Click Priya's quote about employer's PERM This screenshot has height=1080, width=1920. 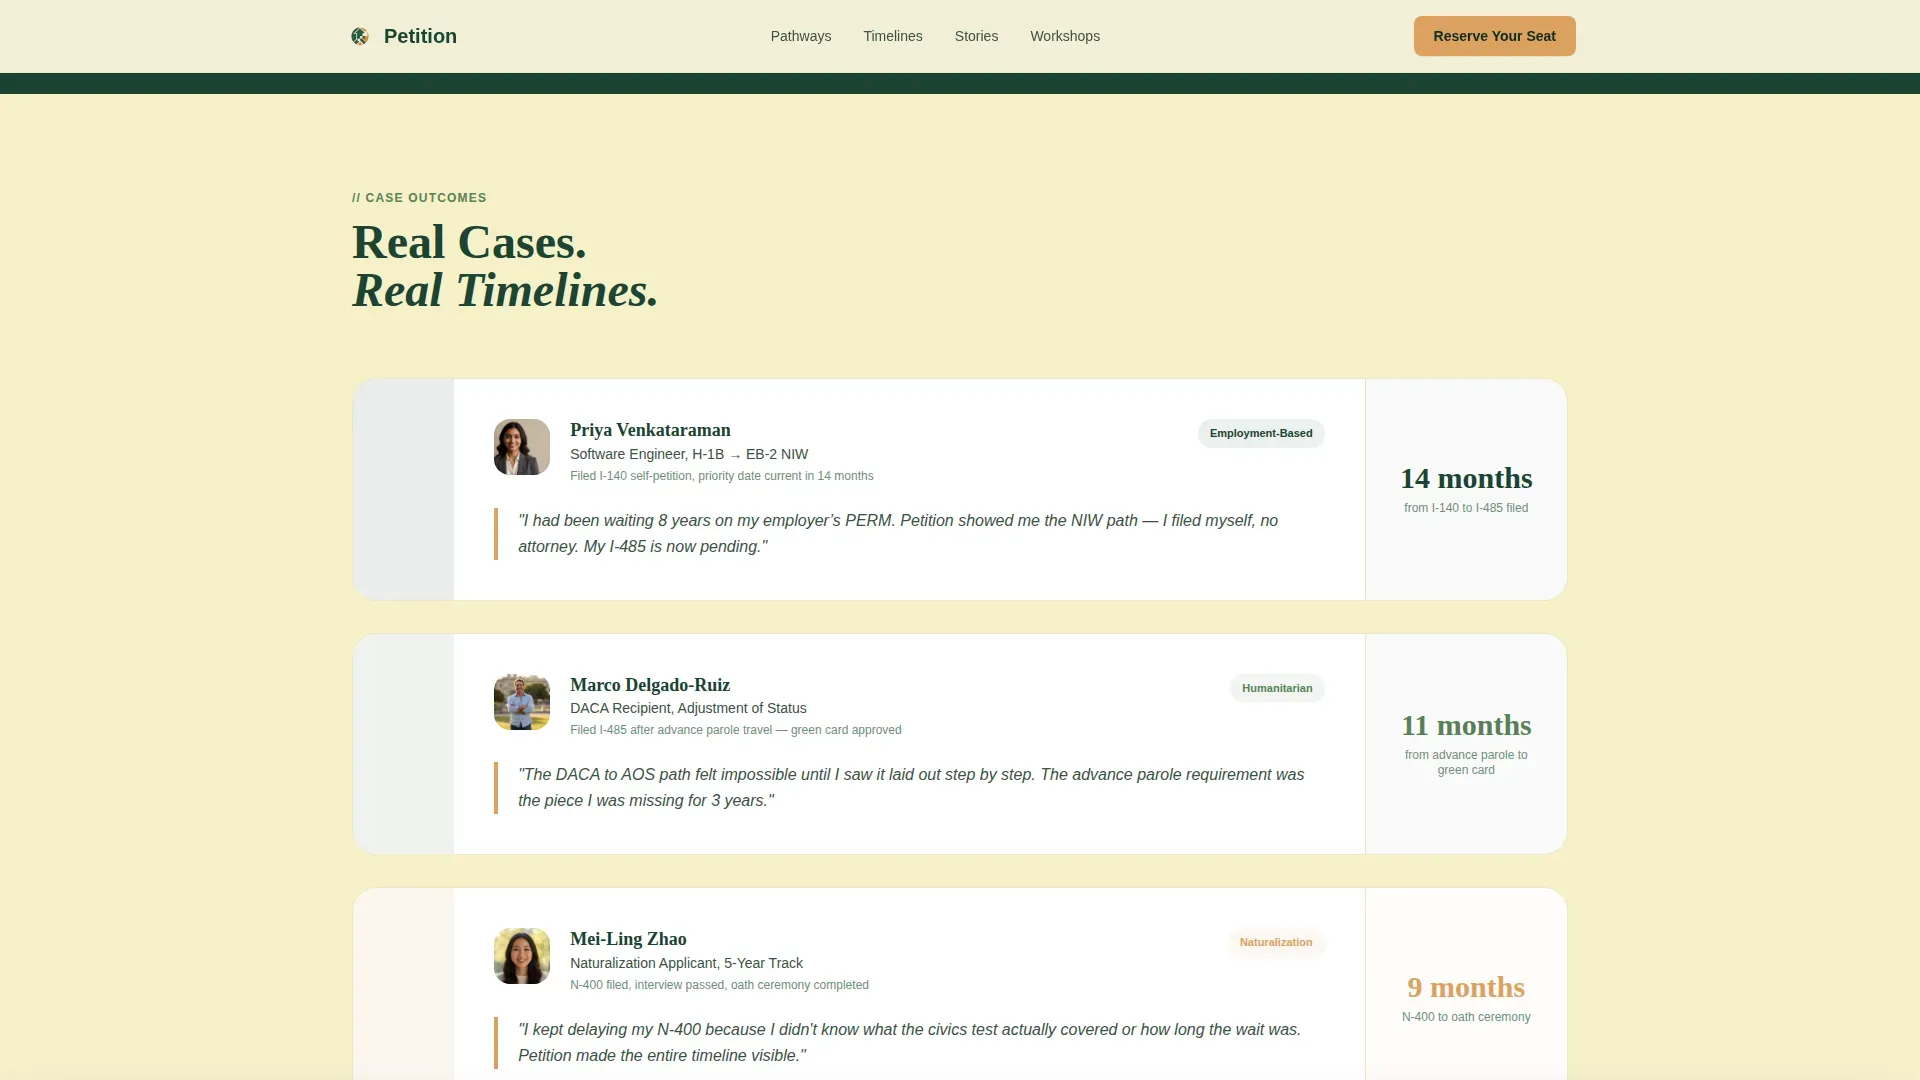(x=898, y=533)
